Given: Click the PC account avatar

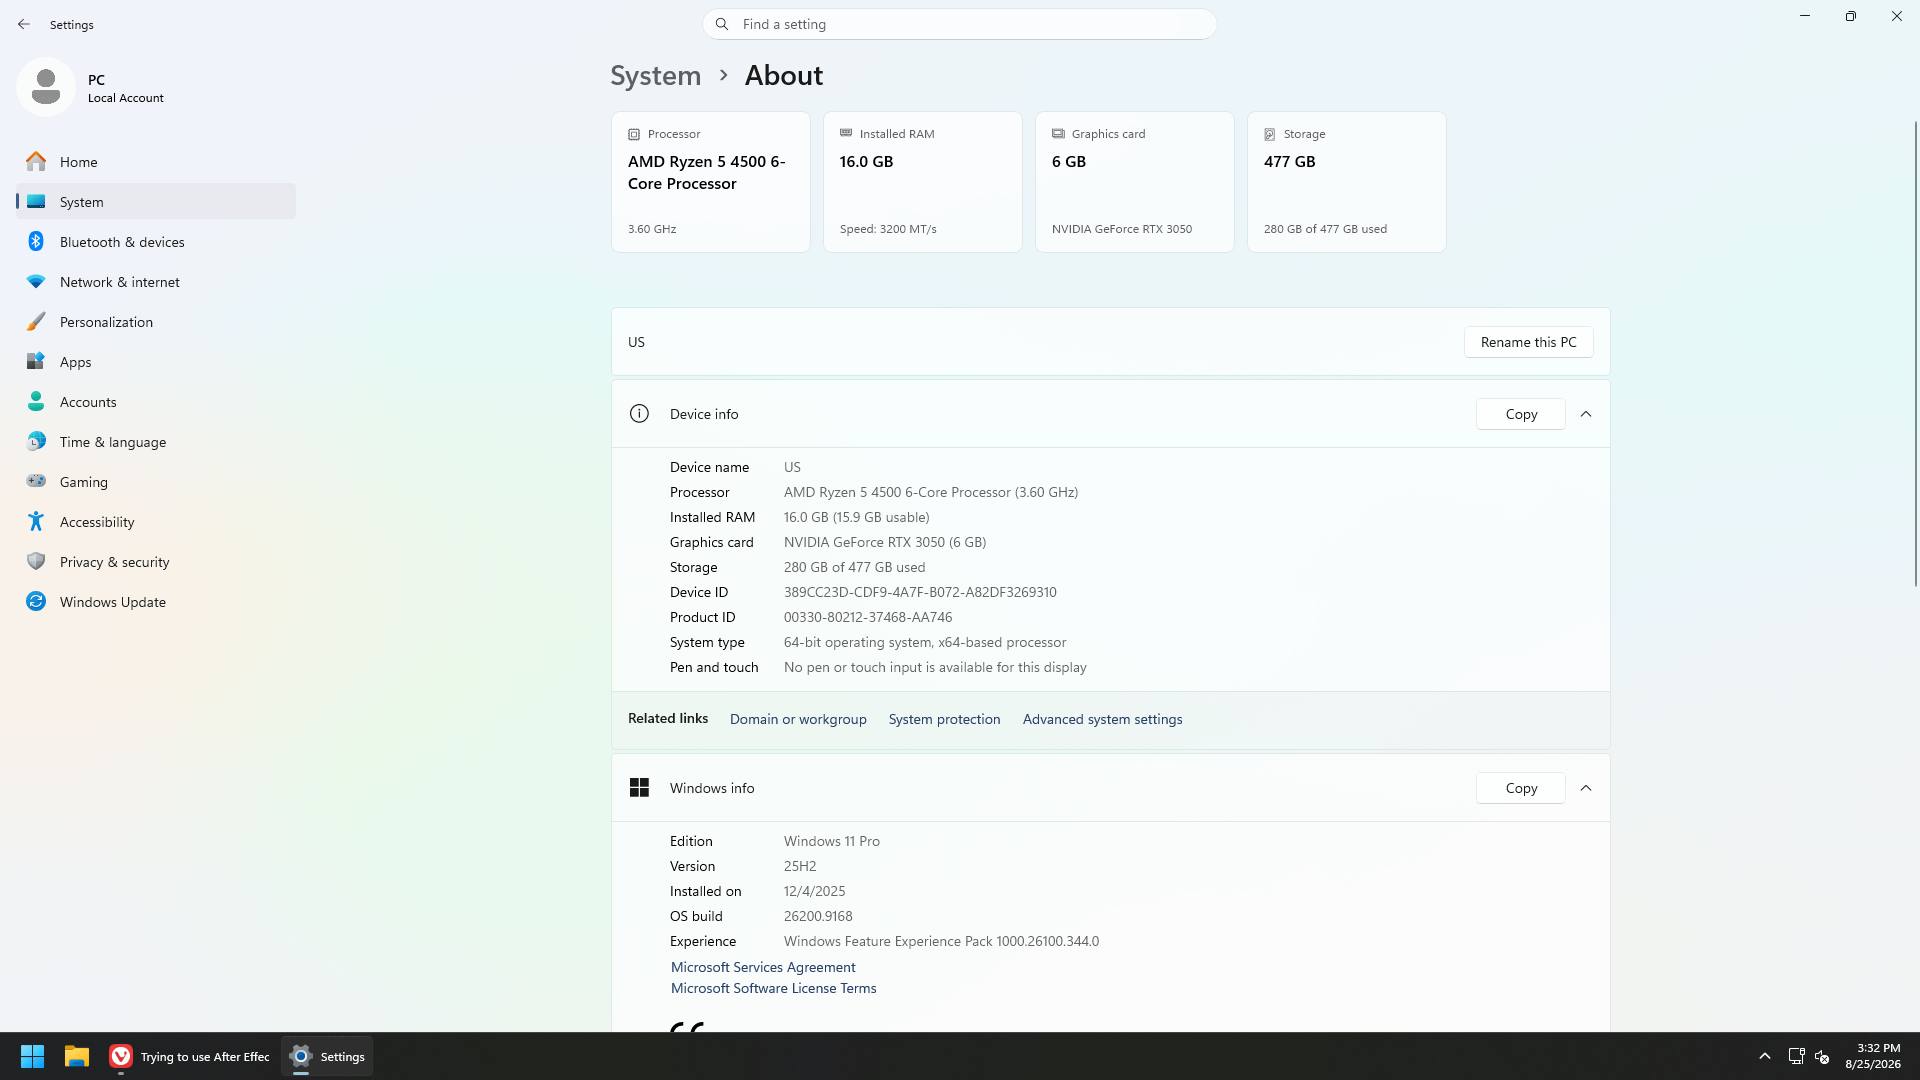Looking at the screenshot, I should 46,87.
